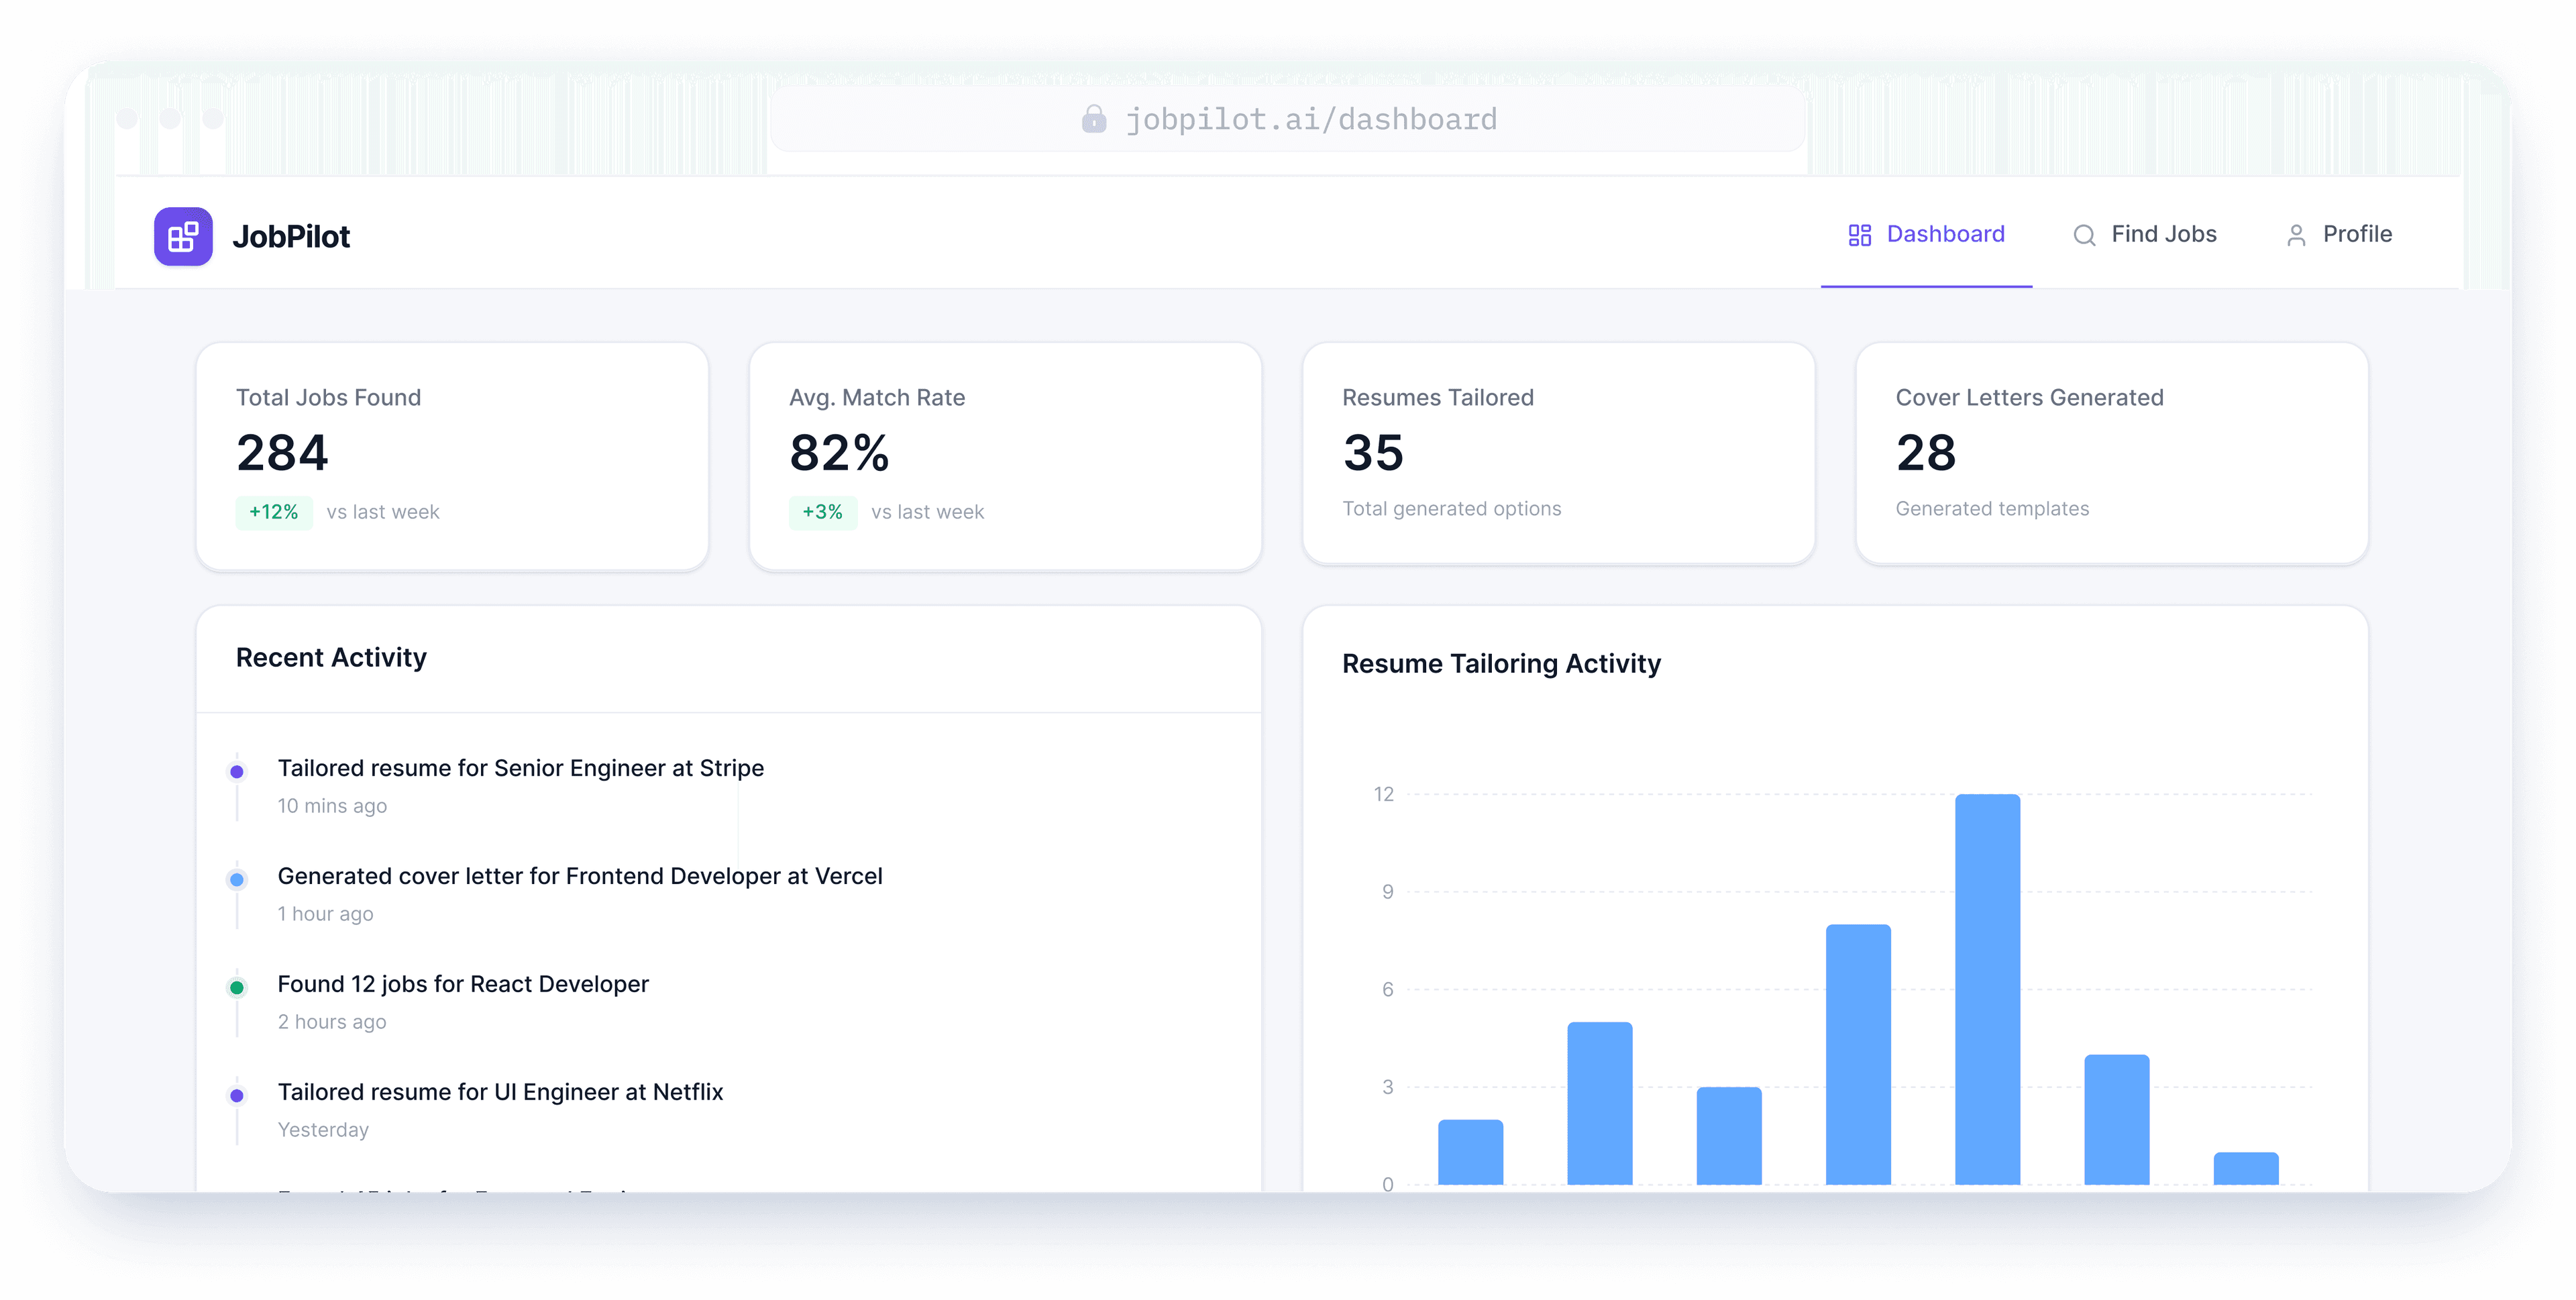Click the JobPilot brand name
The height and width of the screenshot is (1300, 2576).
click(x=291, y=237)
